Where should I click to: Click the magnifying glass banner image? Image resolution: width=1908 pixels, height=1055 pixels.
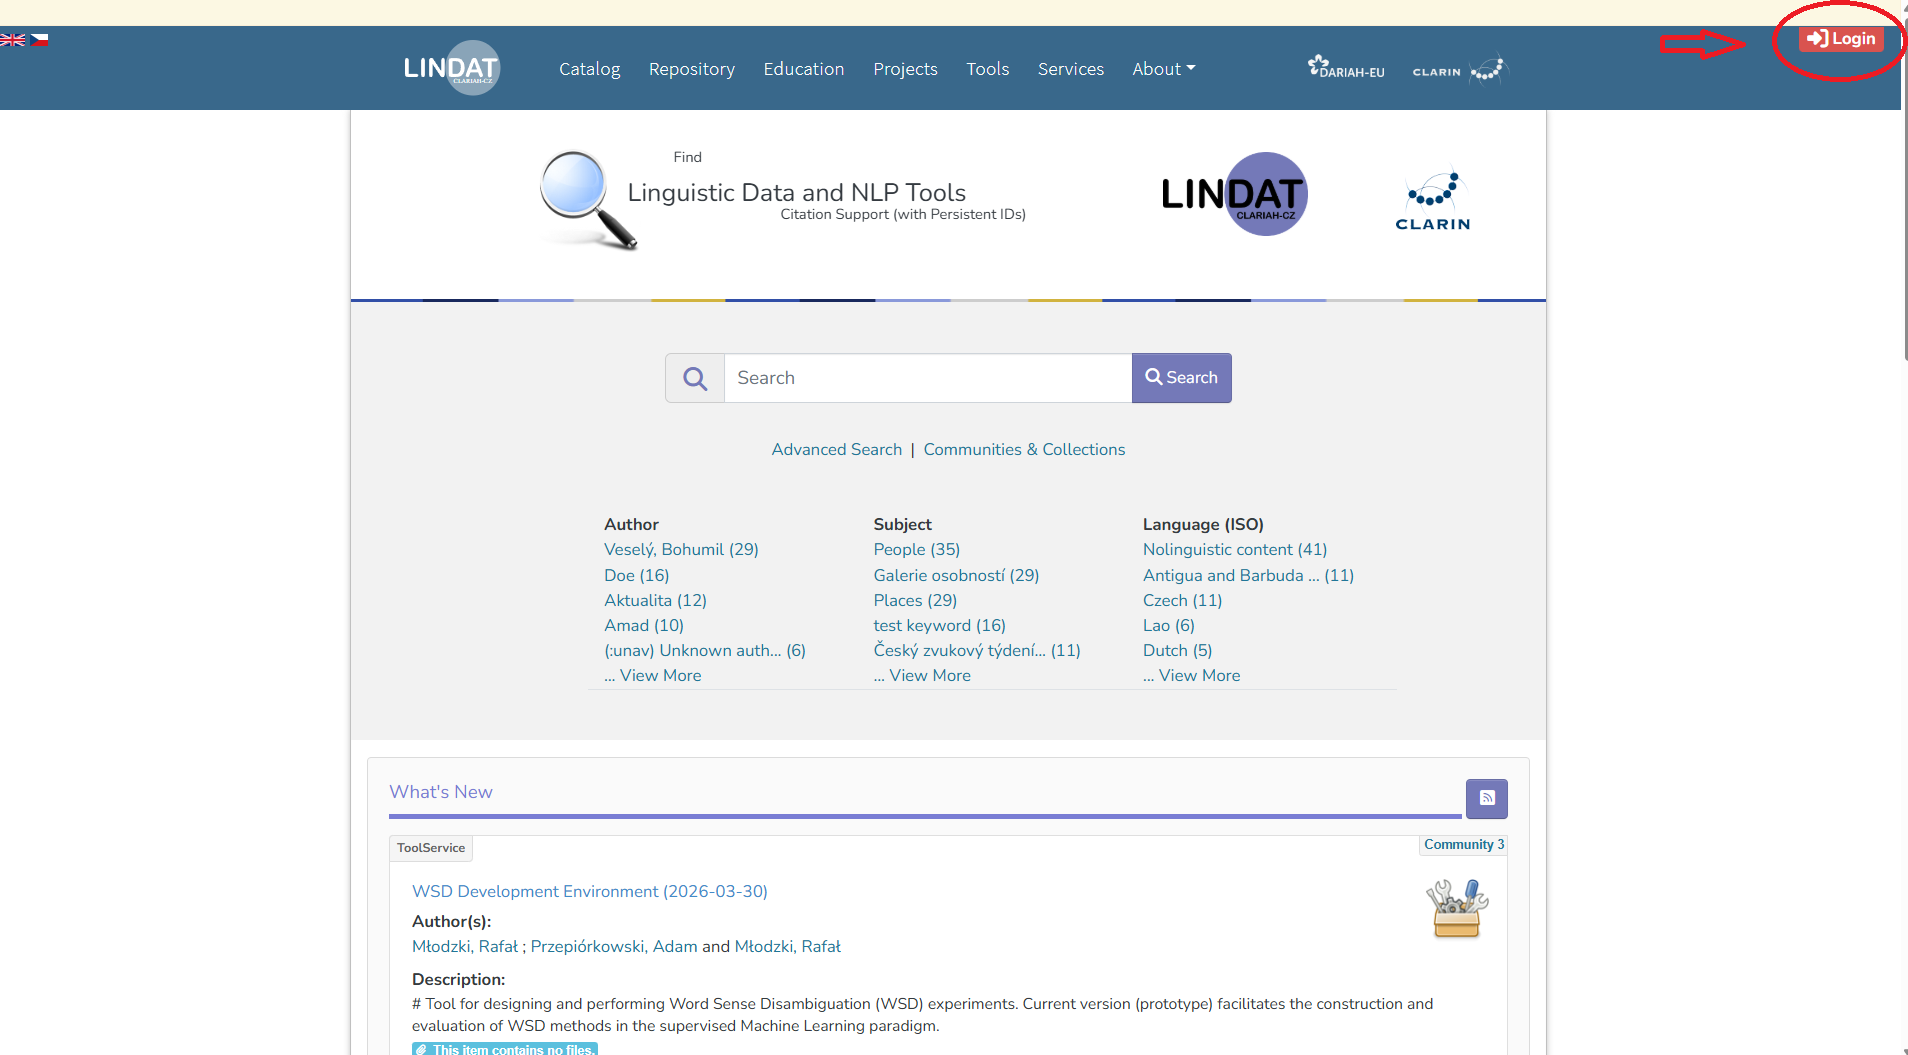(x=588, y=199)
